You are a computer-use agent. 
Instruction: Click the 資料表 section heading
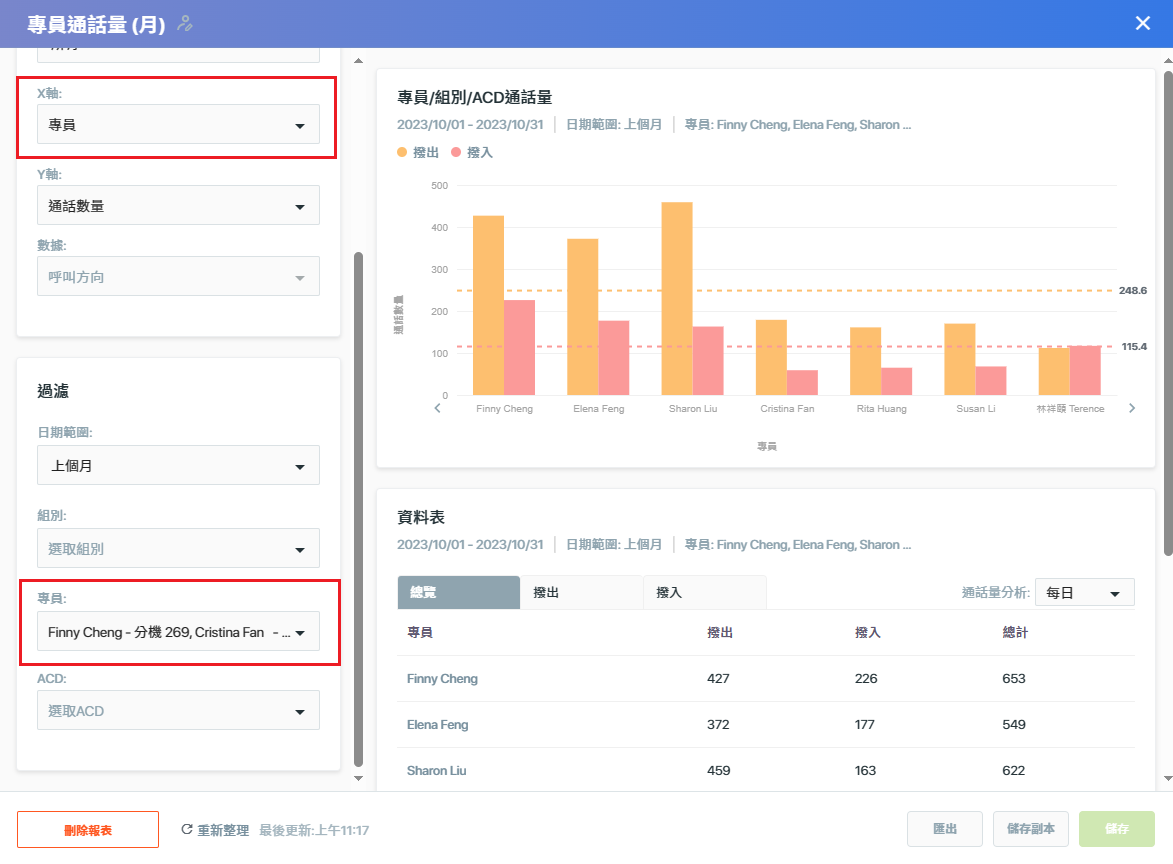[421, 517]
